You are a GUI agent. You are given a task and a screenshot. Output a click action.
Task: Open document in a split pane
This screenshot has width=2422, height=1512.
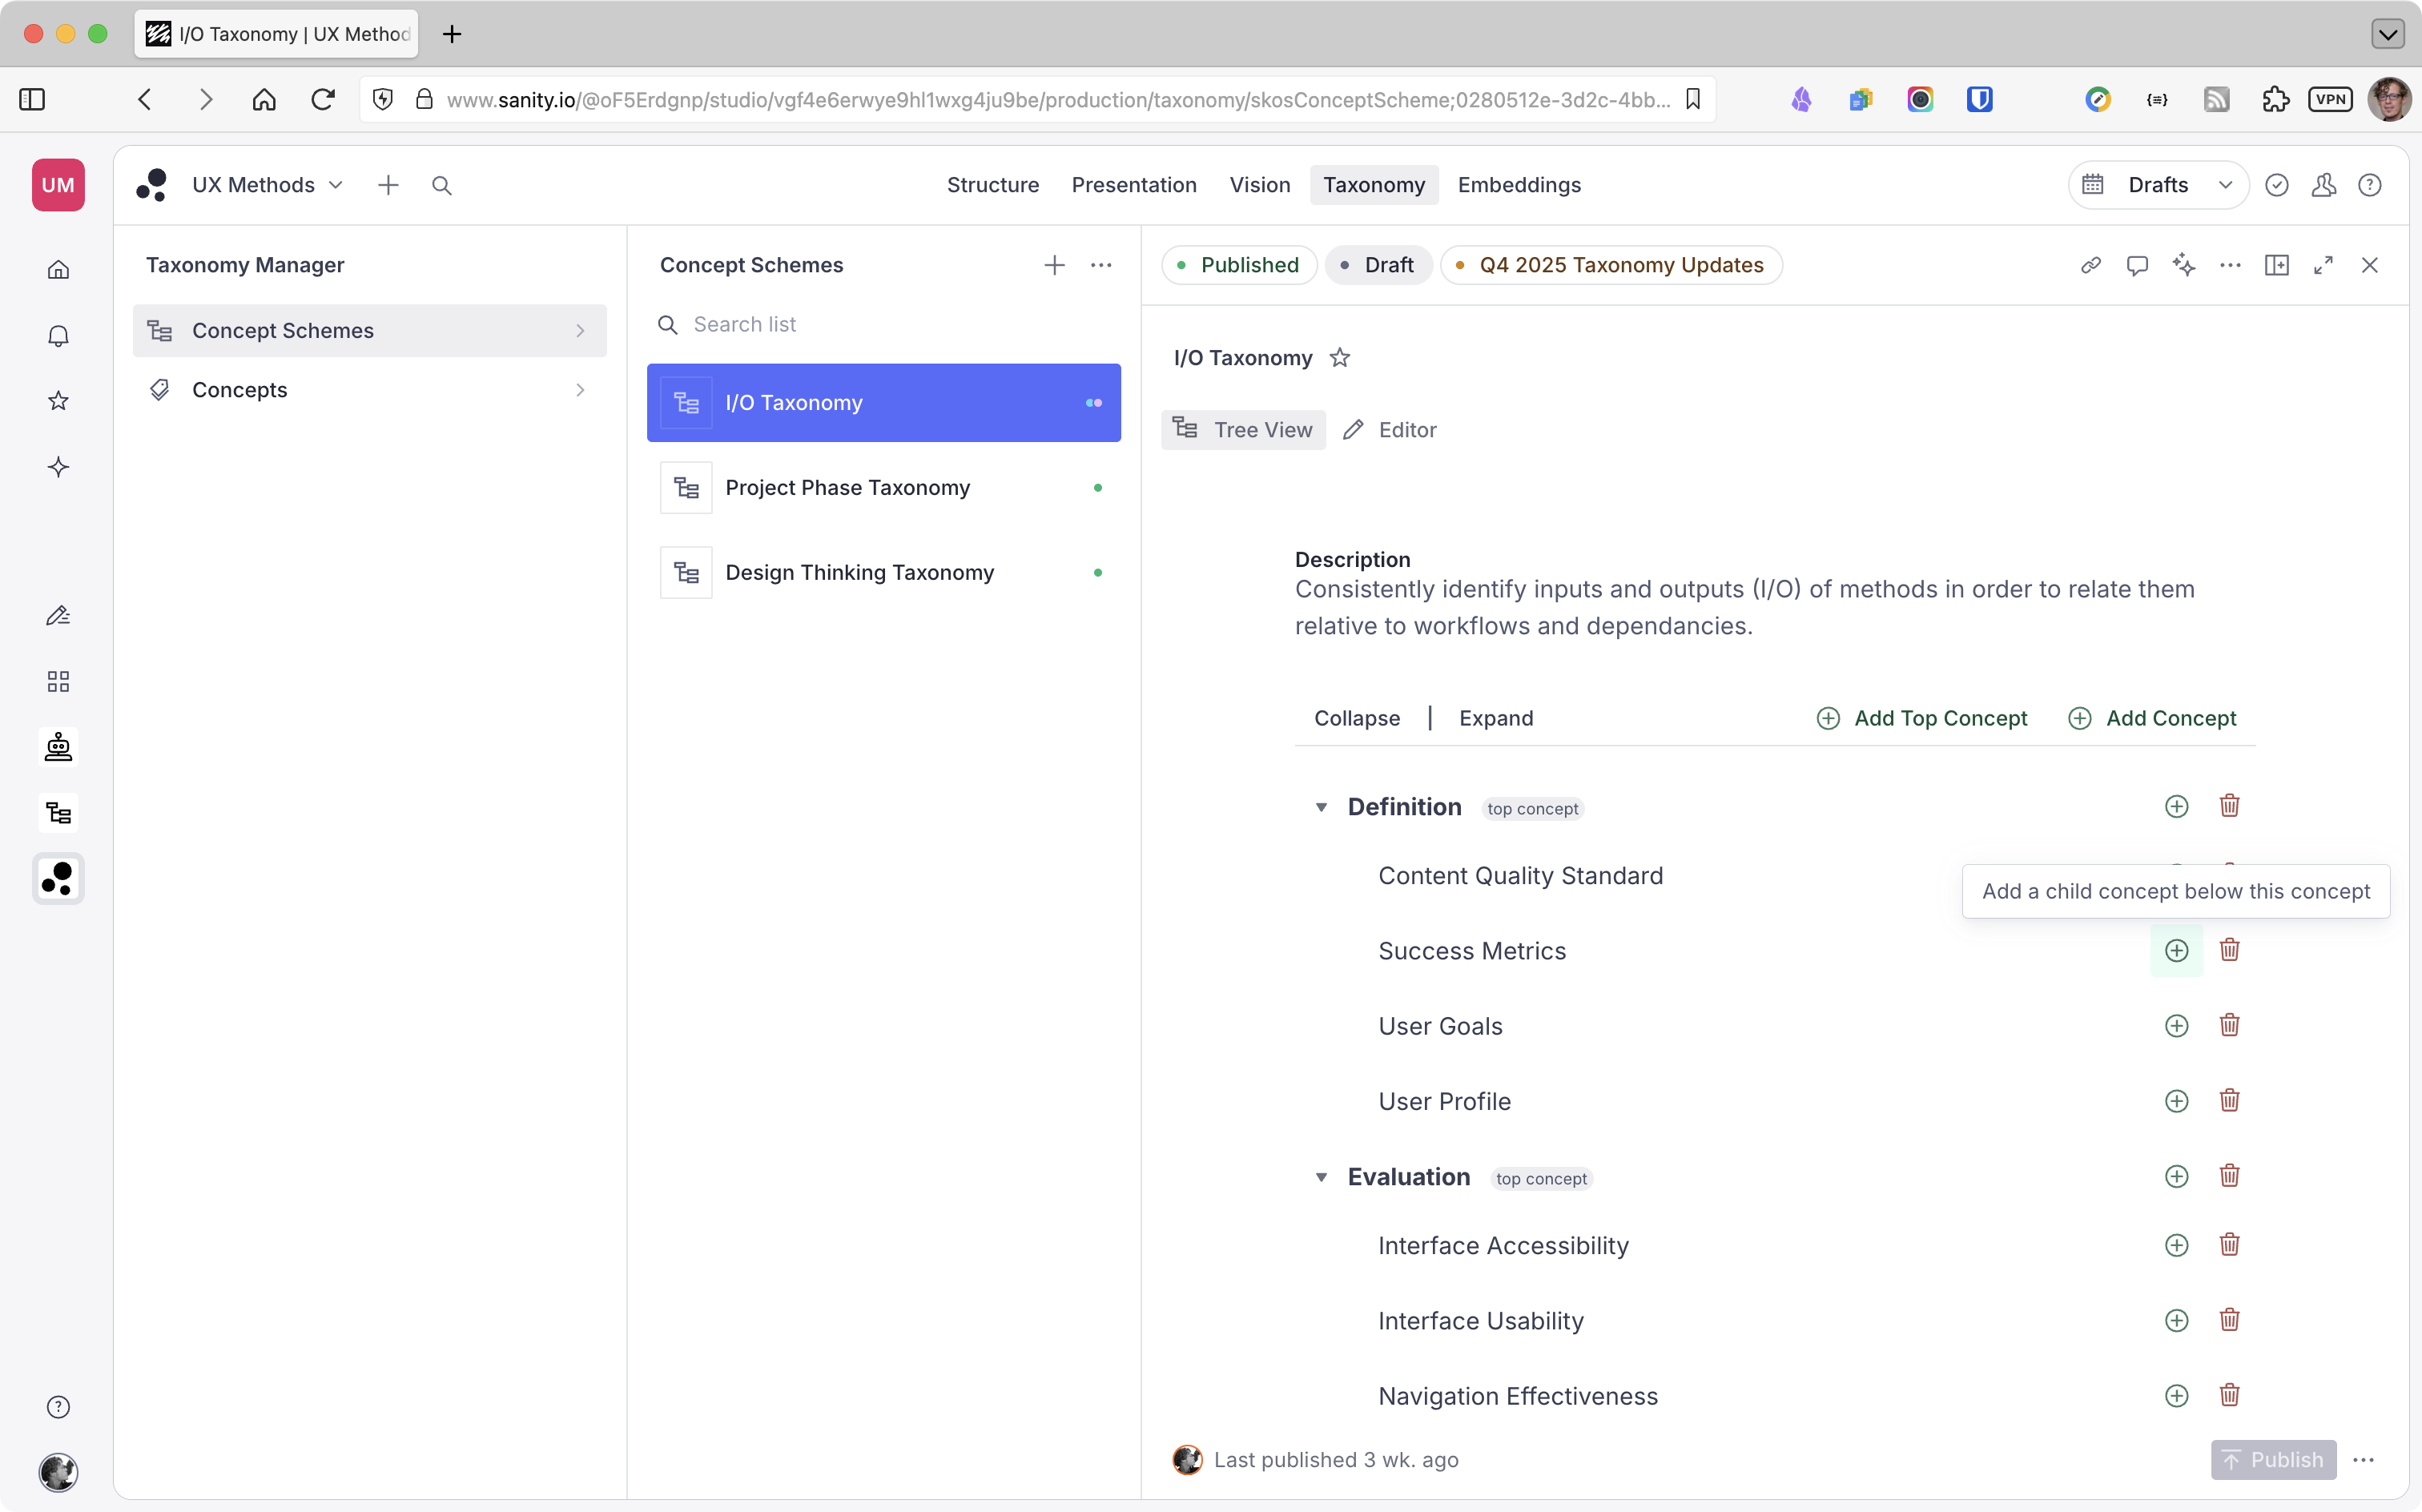click(2278, 264)
